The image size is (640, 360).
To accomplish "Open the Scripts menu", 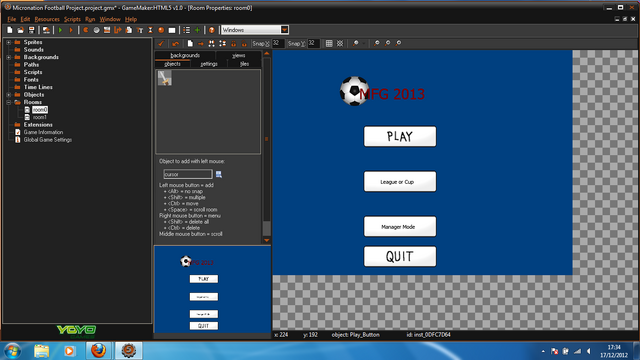I will click(x=72, y=19).
